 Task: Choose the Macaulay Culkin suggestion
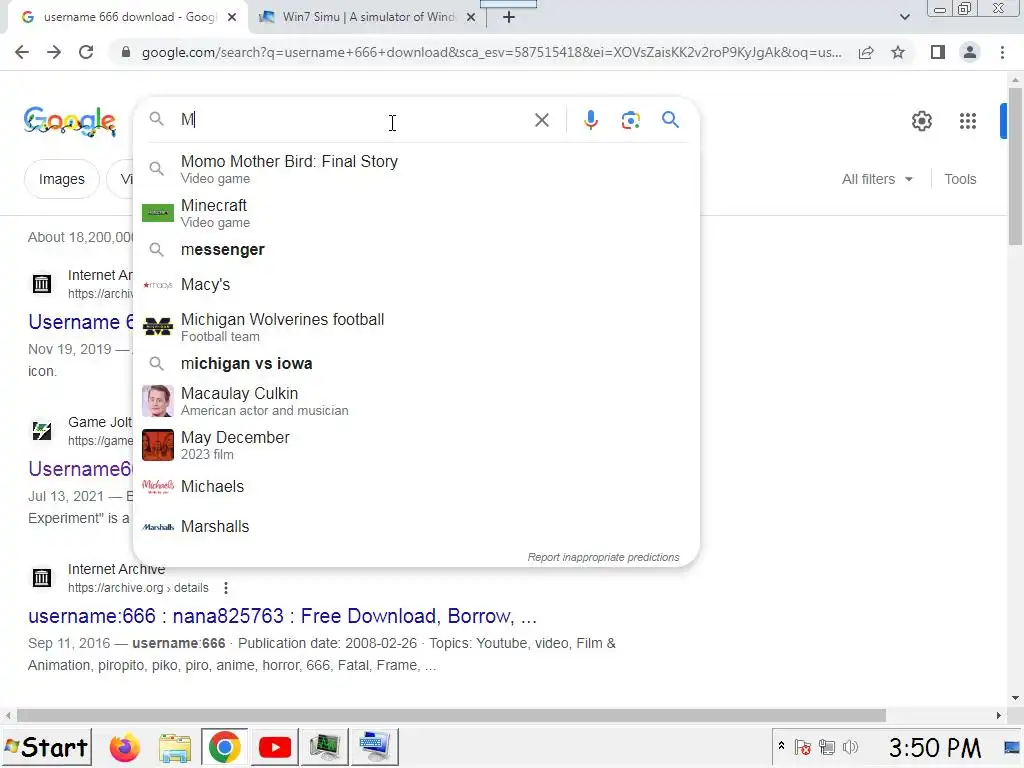[x=416, y=401]
